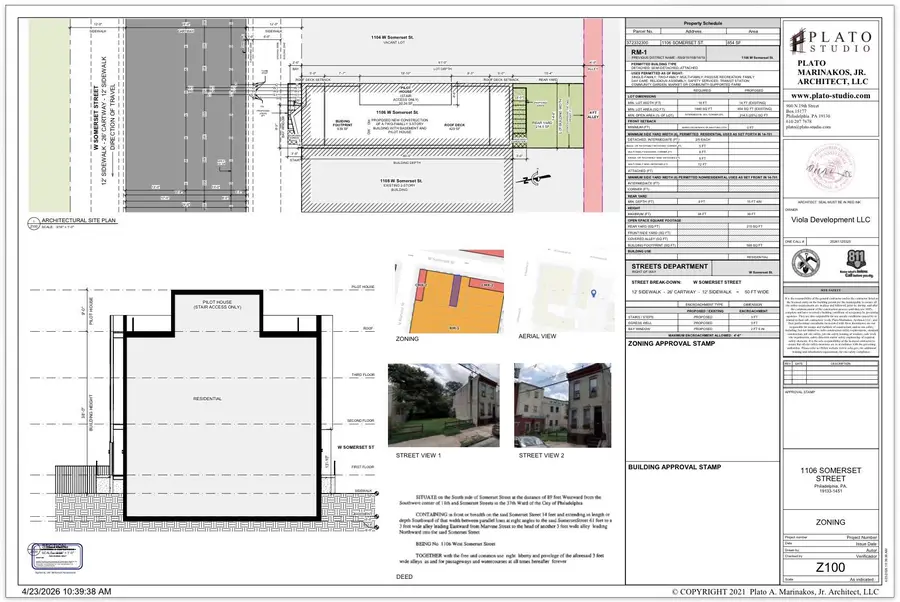
Task: Click the 'ROOF' level marker in section
Action: point(368,329)
